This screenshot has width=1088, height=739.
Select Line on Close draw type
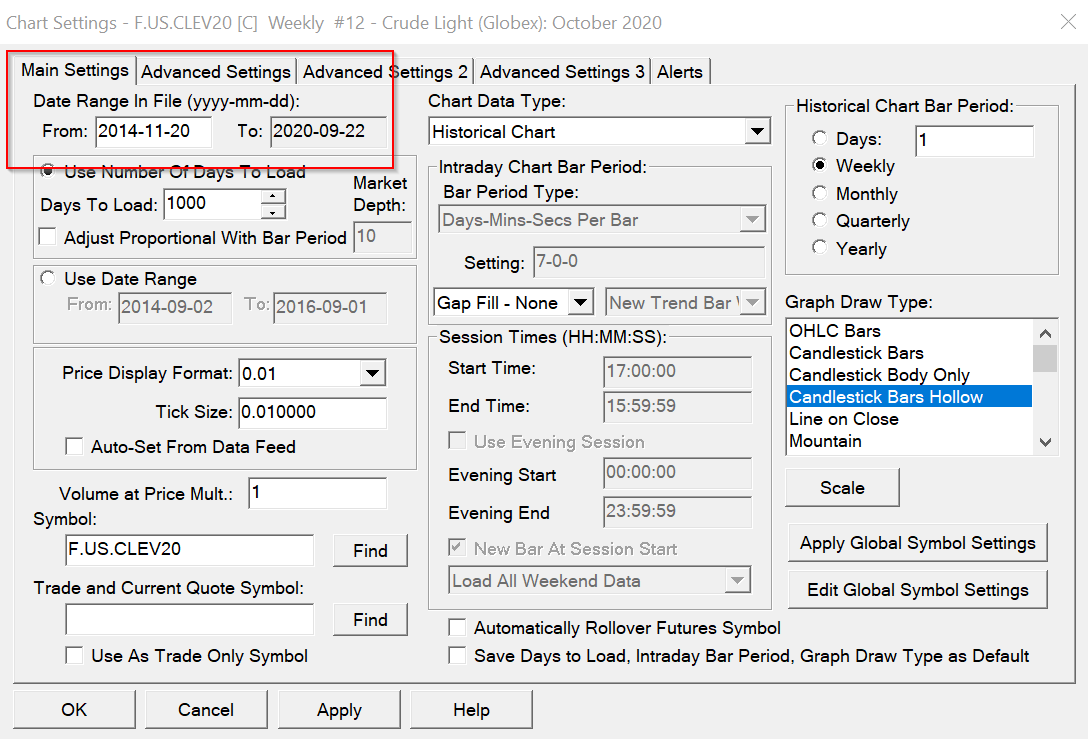[909, 419]
